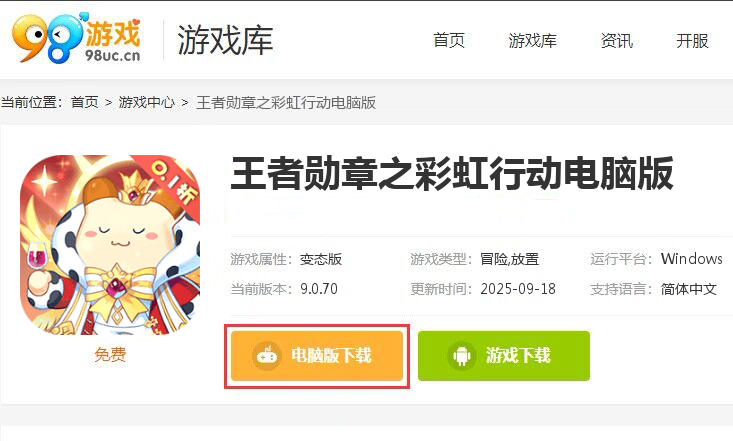Open the 开服 navigation item
Image resolution: width=733 pixels, height=441 pixels.
[x=692, y=41]
